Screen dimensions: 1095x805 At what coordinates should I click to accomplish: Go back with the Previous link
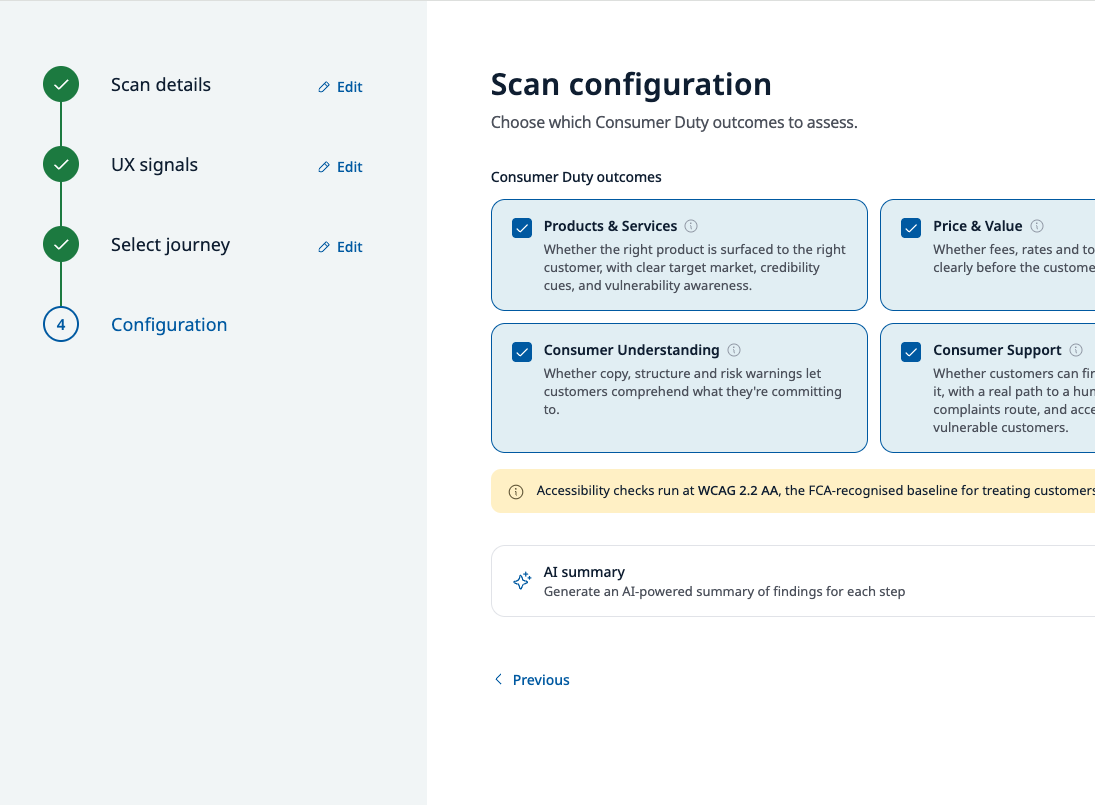tap(531, 680)
